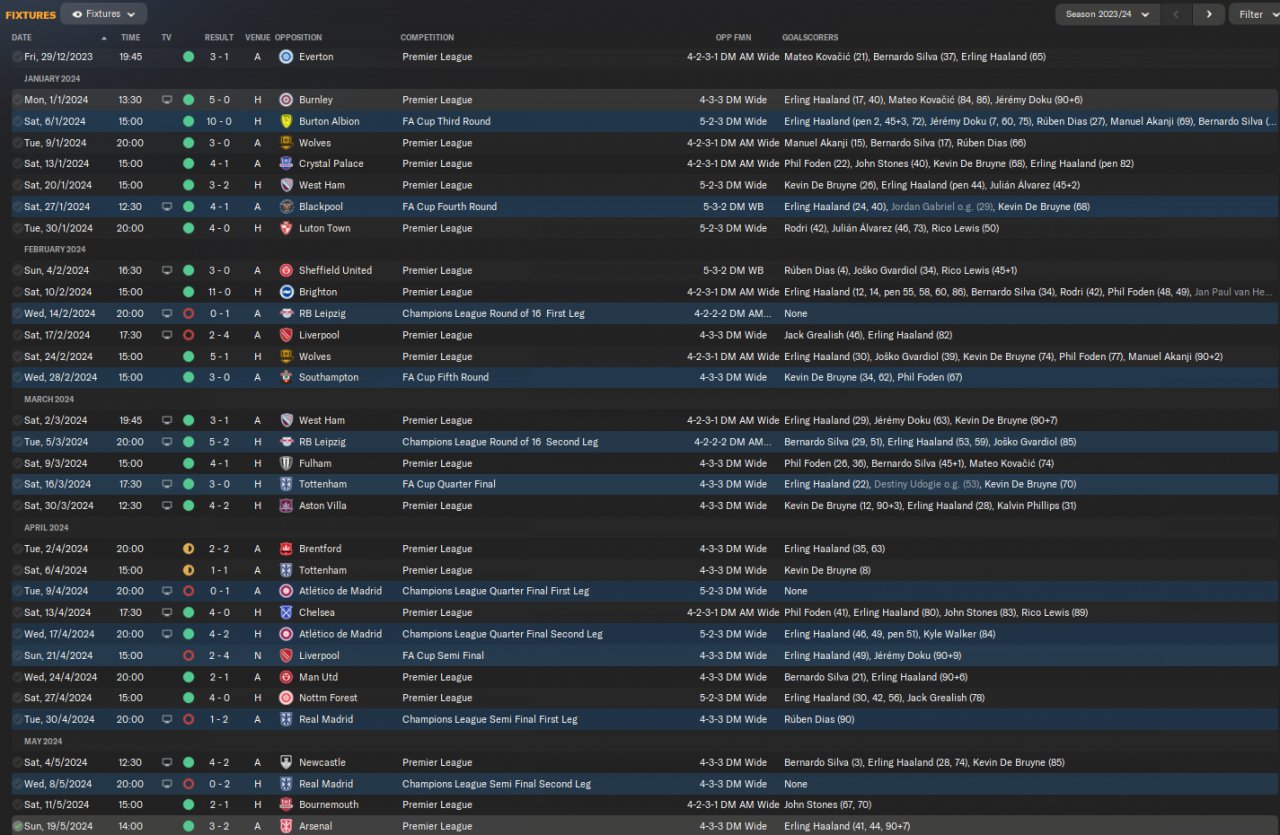
Task: Select the row check for Mon, 1/1/2024
Action: [x=17, y=100]
